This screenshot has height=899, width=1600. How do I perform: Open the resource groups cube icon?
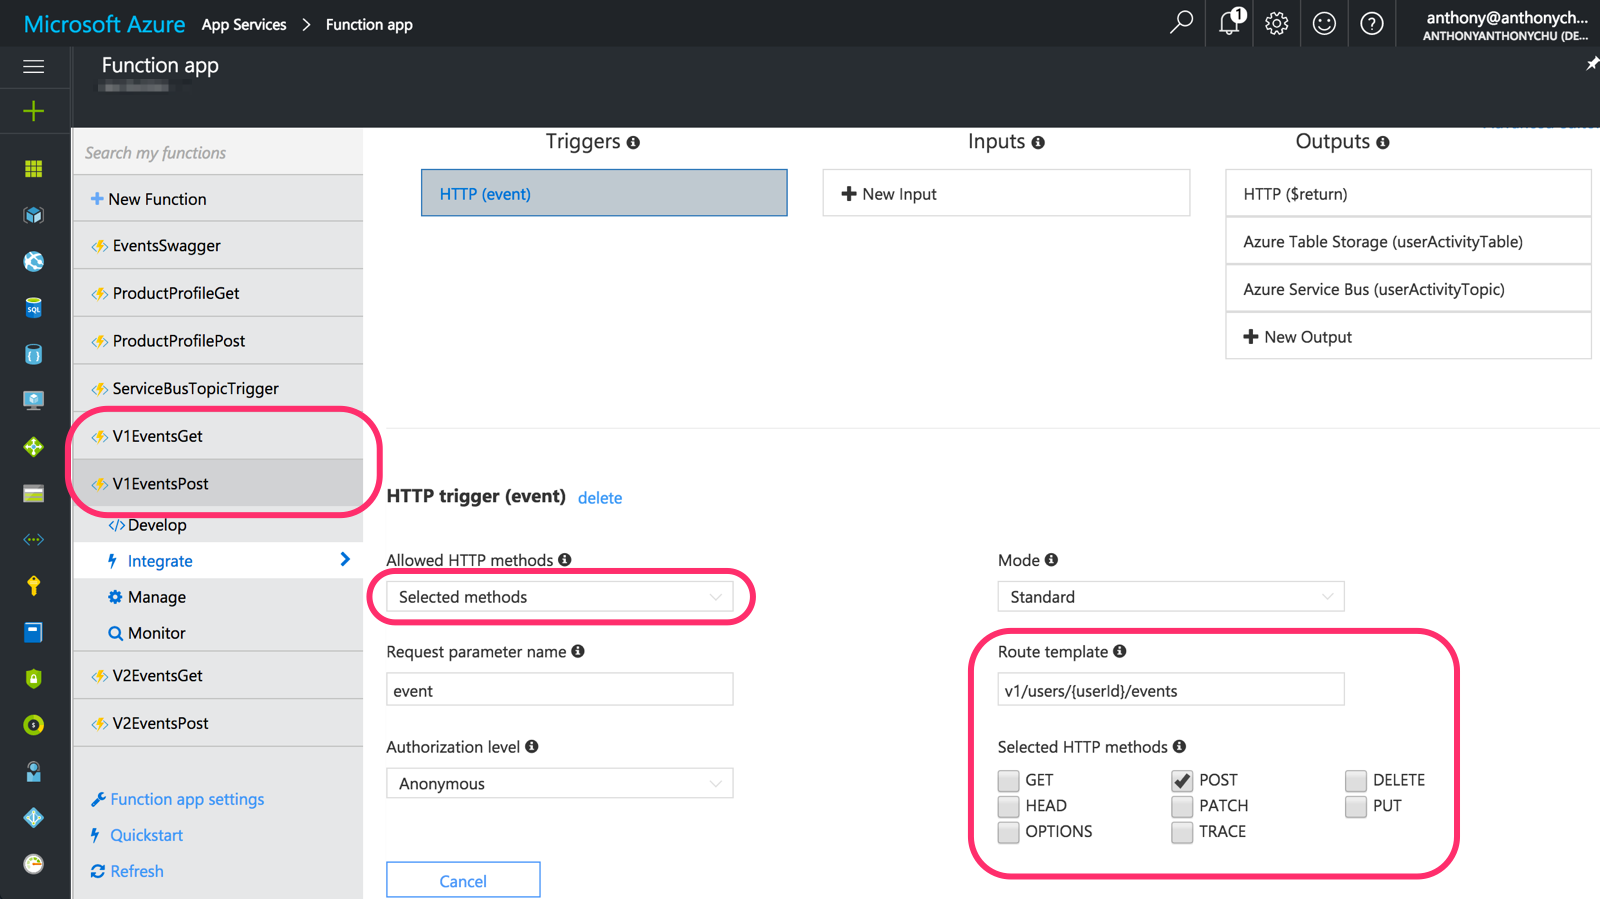[x=34, y=215]
